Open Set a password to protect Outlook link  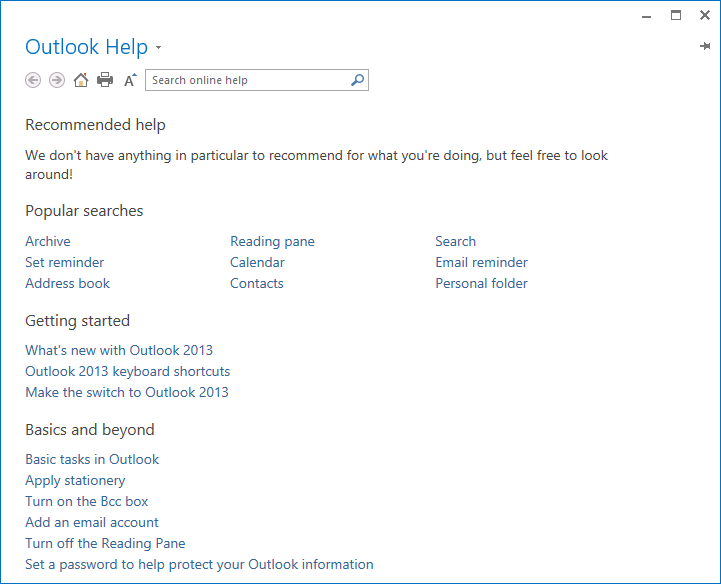pos(199,564)
